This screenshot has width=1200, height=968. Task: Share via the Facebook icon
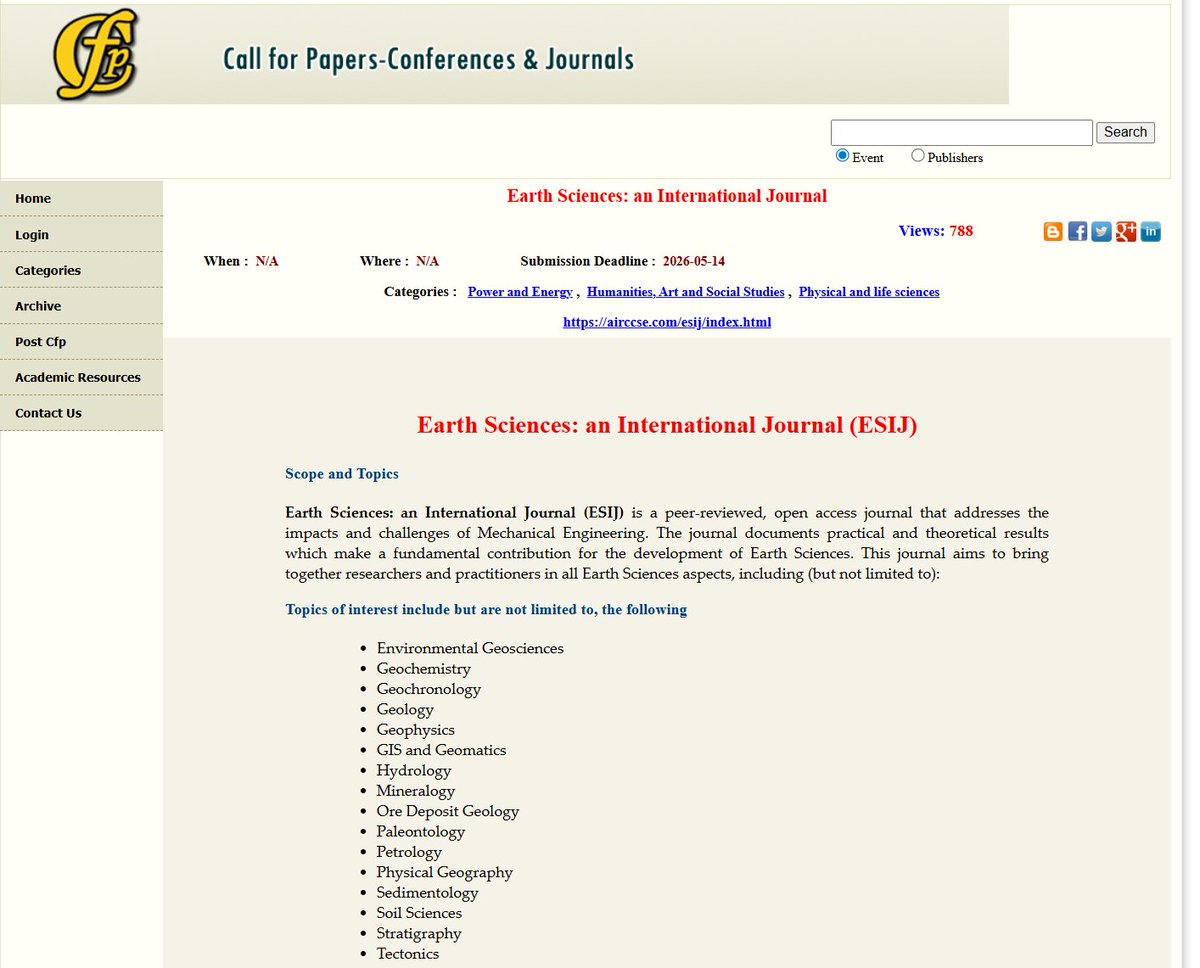coord(1077,232)
